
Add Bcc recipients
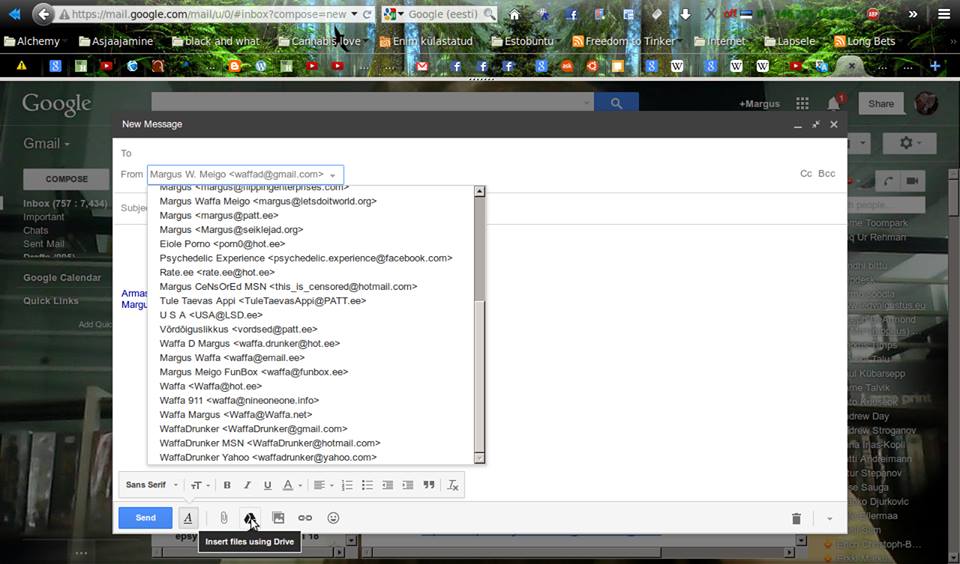[x=827, y=174]
